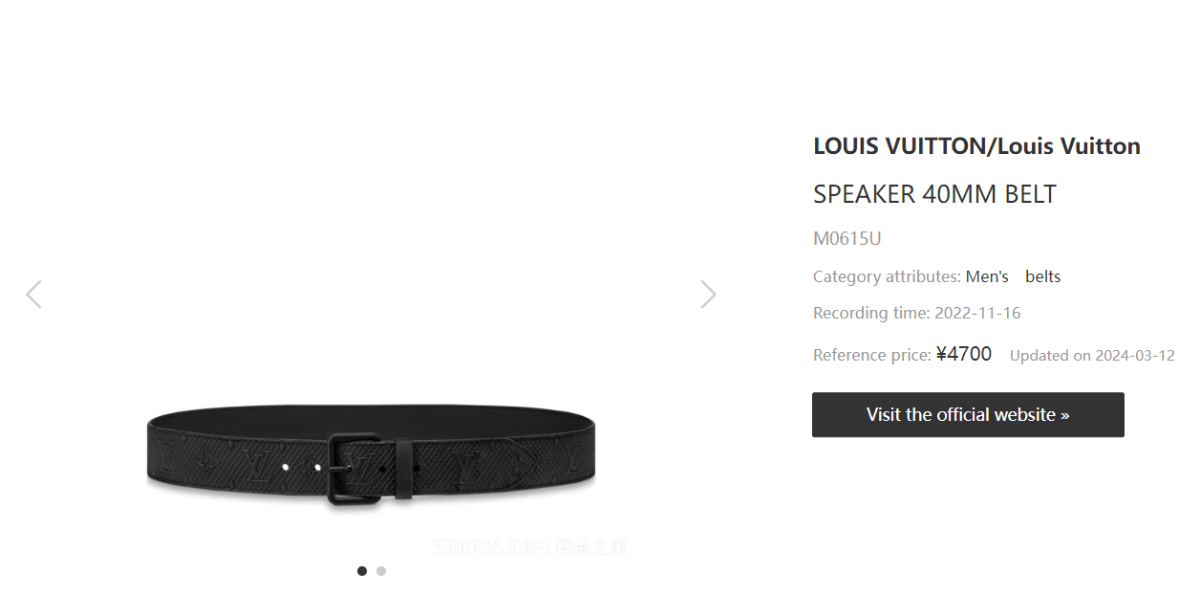
Task: Select the first carousel dot indicator
Action: 362,571
